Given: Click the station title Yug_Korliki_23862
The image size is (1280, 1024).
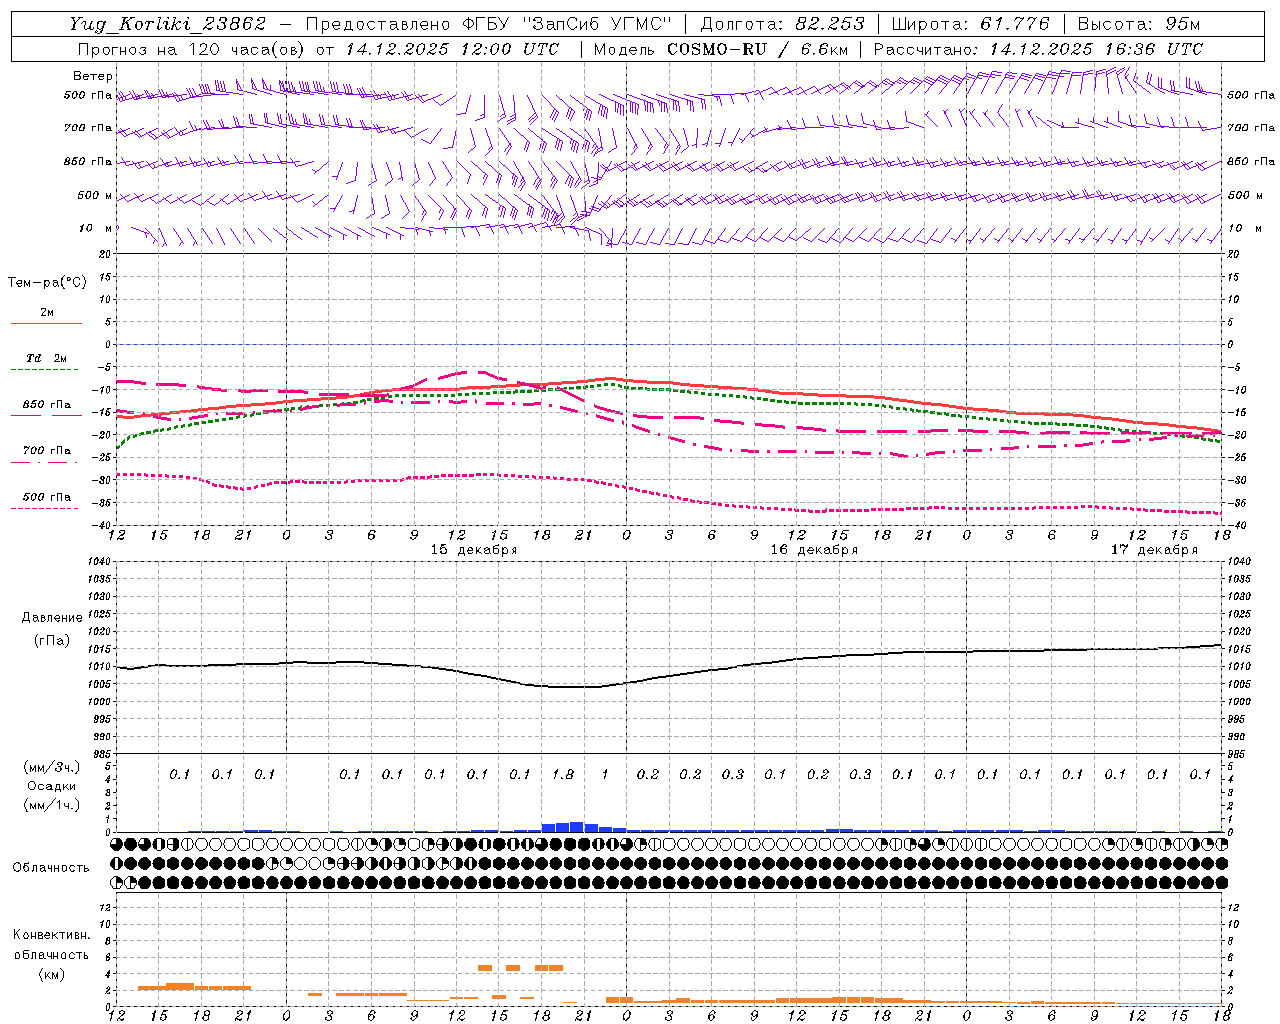Looking at the screenshot, I should point(168,24).
